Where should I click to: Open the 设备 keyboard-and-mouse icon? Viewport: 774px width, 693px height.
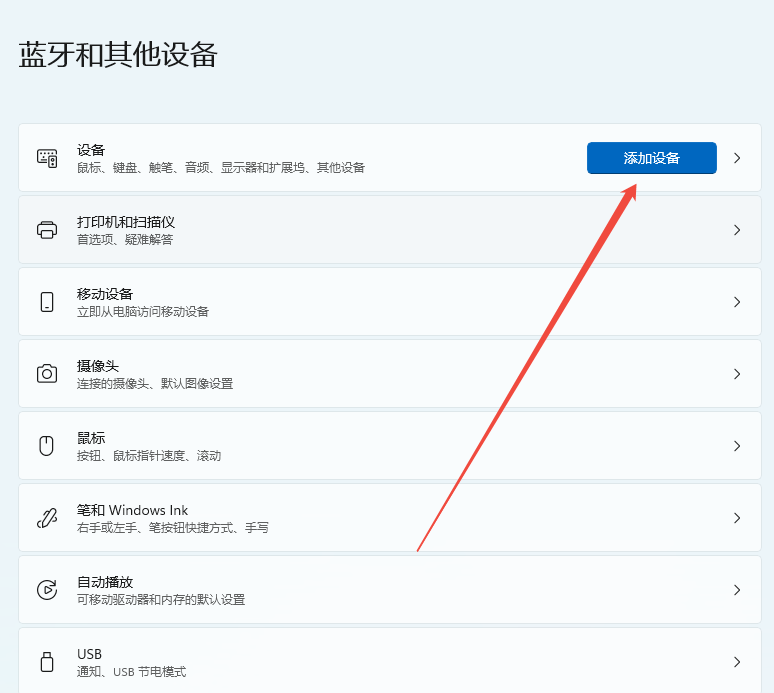click(47, 158)
